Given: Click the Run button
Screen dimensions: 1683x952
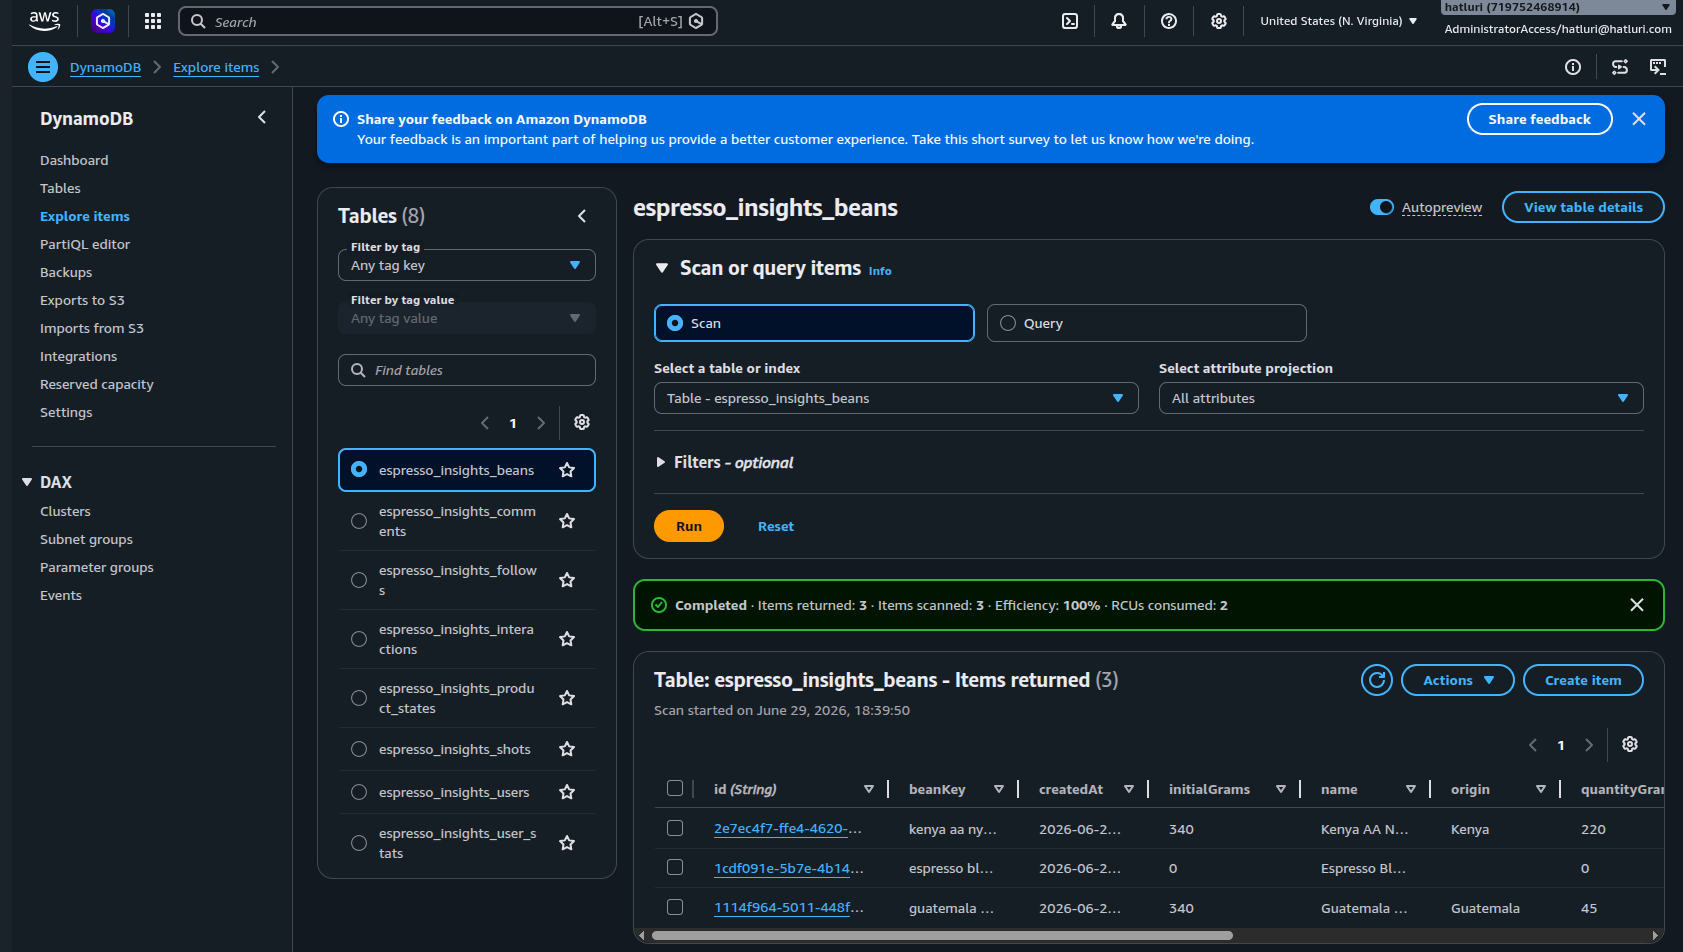Looking at the screenshot, I should (689, 526).
